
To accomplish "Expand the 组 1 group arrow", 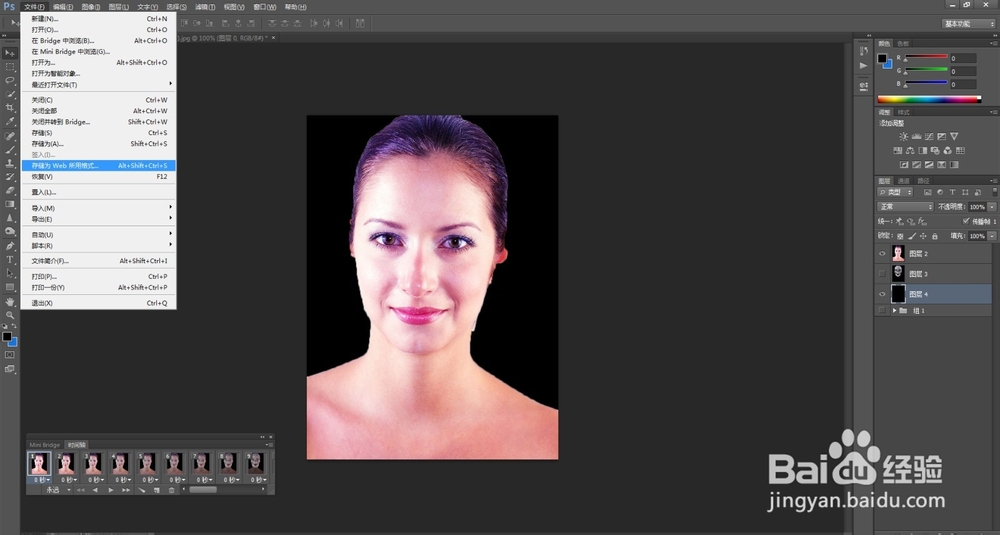I will [x=894, y=311].
